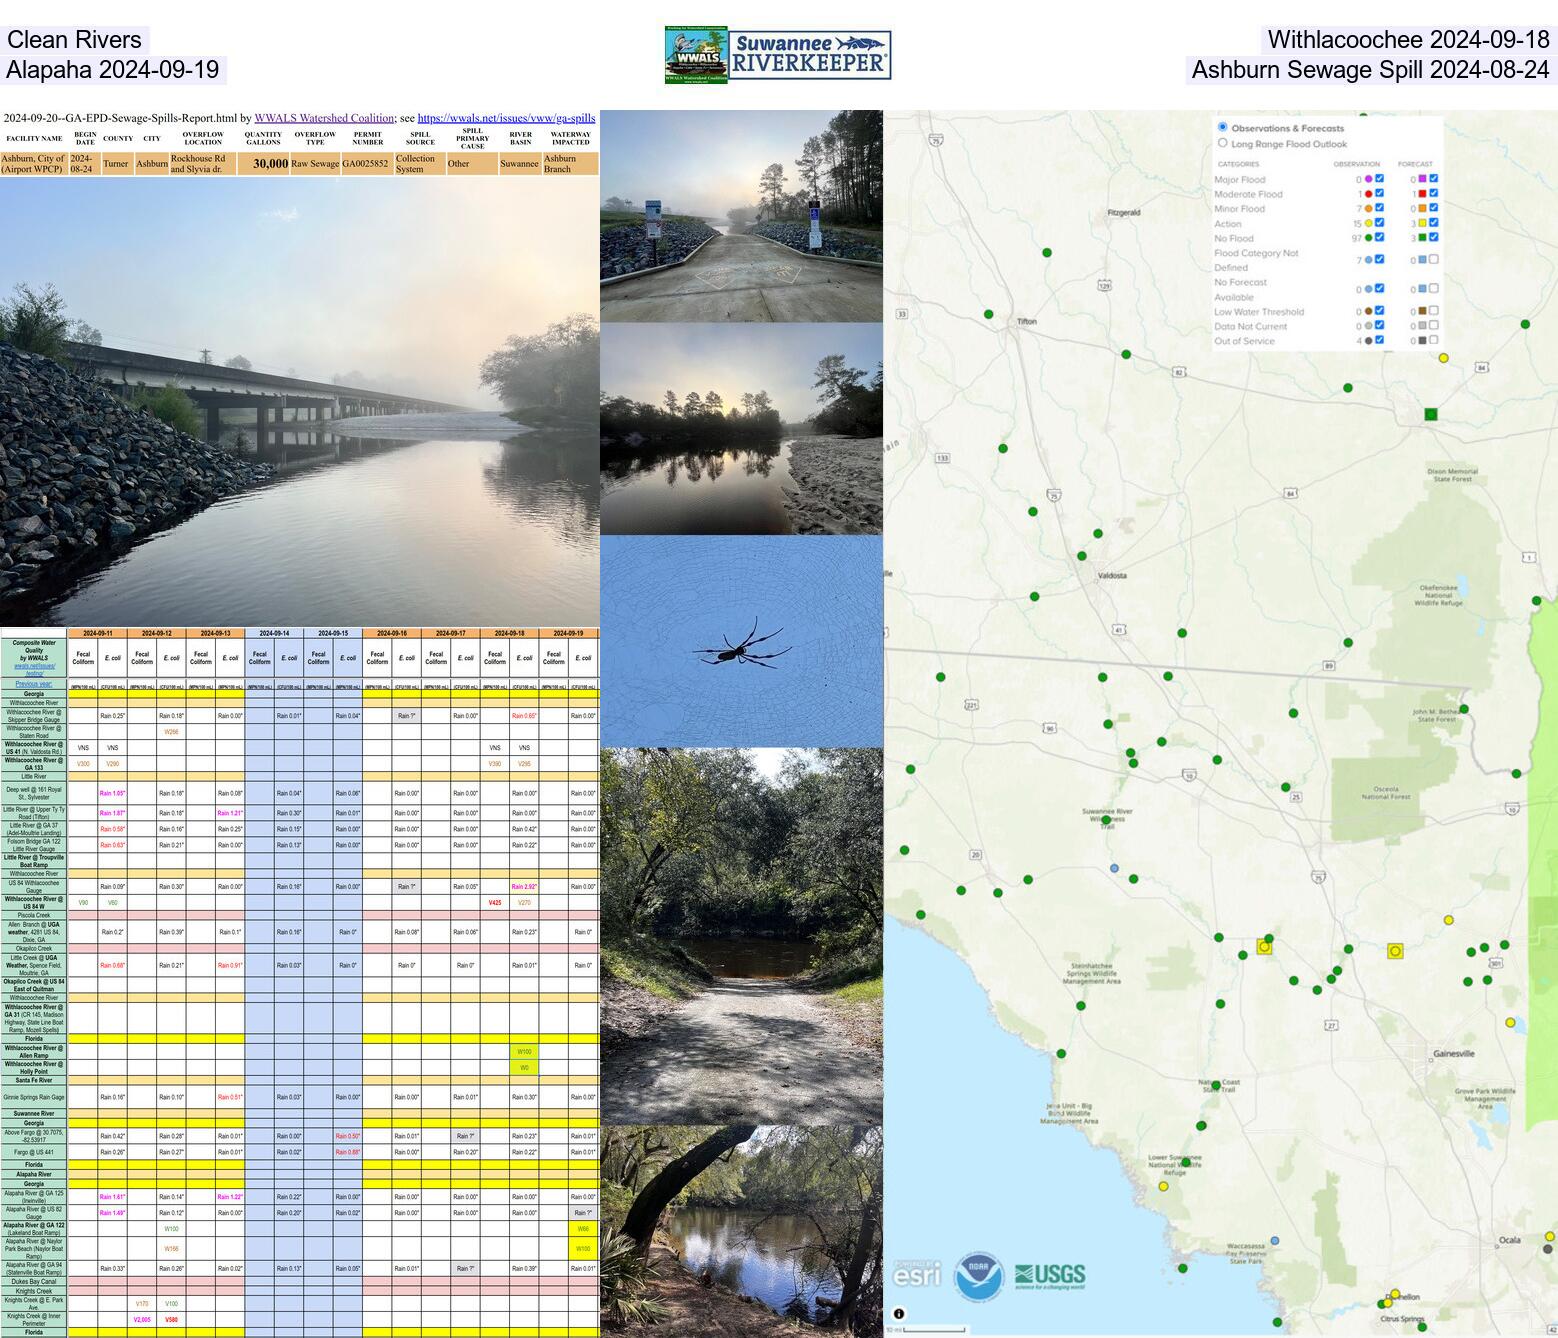Select green gauge marker southwest of Valdosta

pos(1035,596)
